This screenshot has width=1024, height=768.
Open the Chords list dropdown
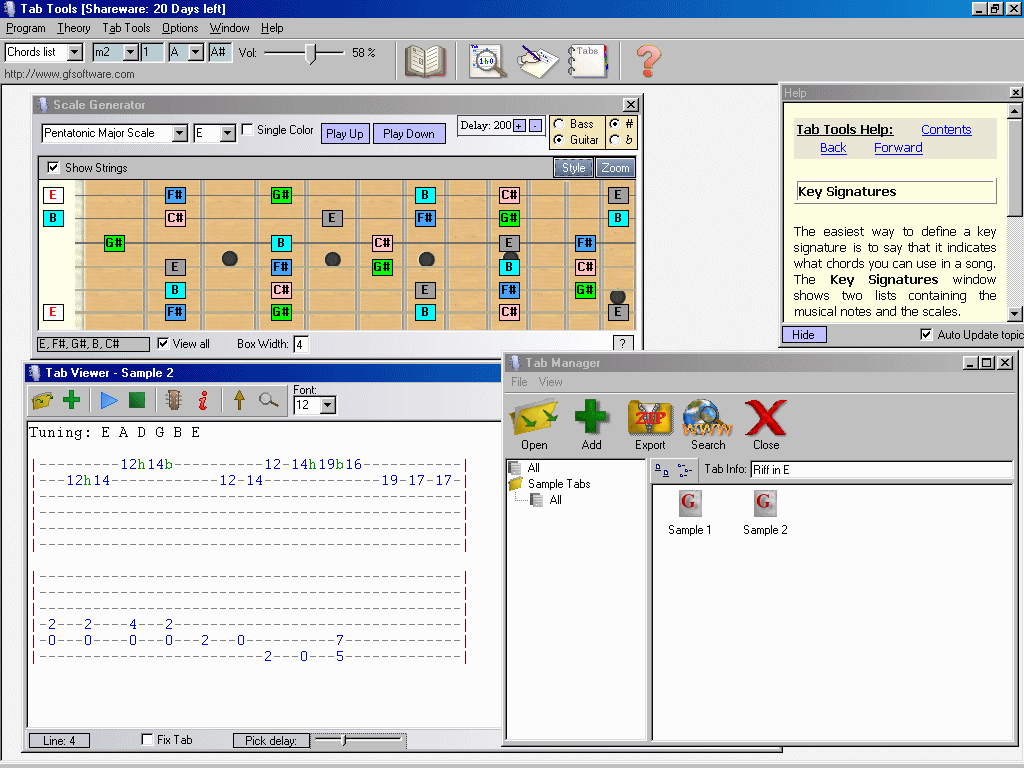pos(75,52)
